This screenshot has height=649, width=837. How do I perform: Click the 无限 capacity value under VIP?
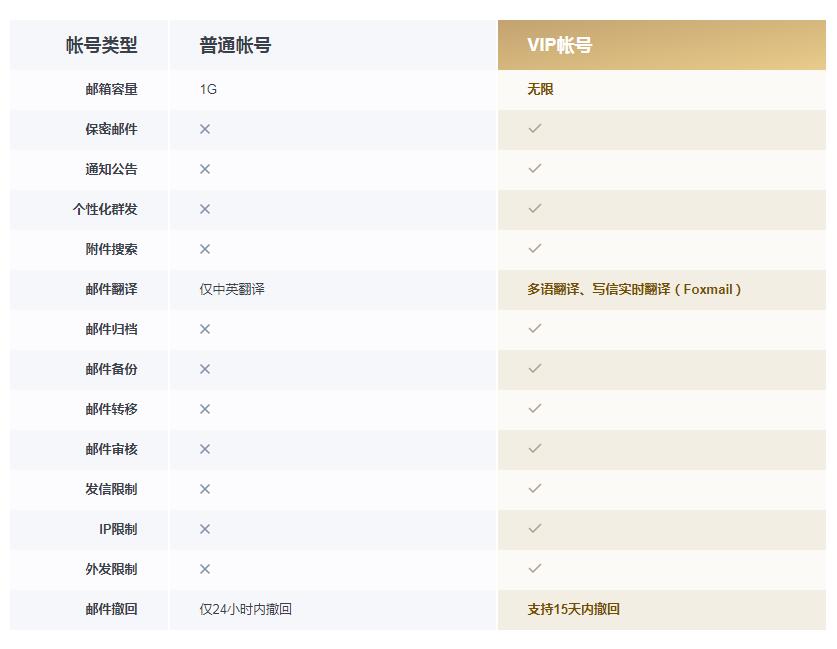tap(540, 89)
